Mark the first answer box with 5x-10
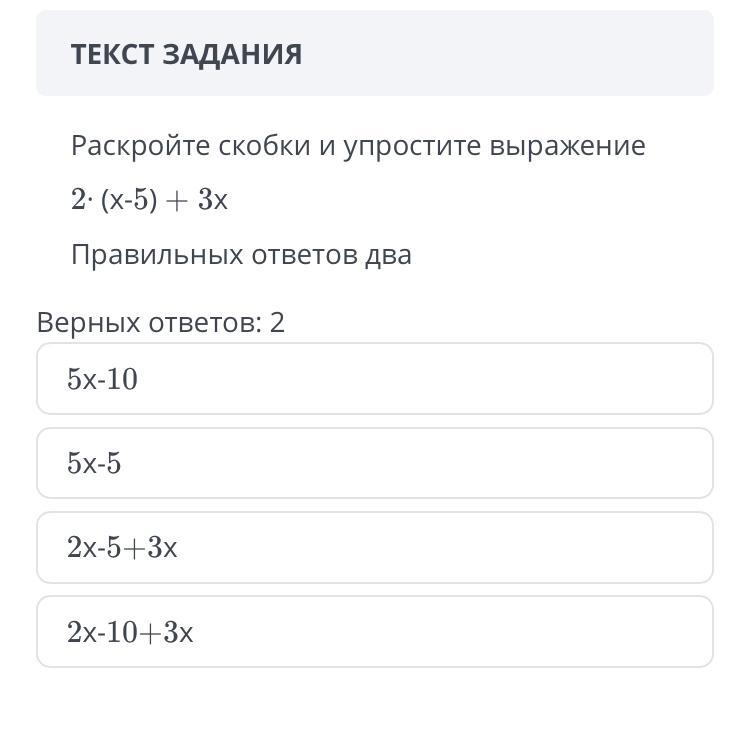This screenshot has width=750, height=732. pos(375,378)
